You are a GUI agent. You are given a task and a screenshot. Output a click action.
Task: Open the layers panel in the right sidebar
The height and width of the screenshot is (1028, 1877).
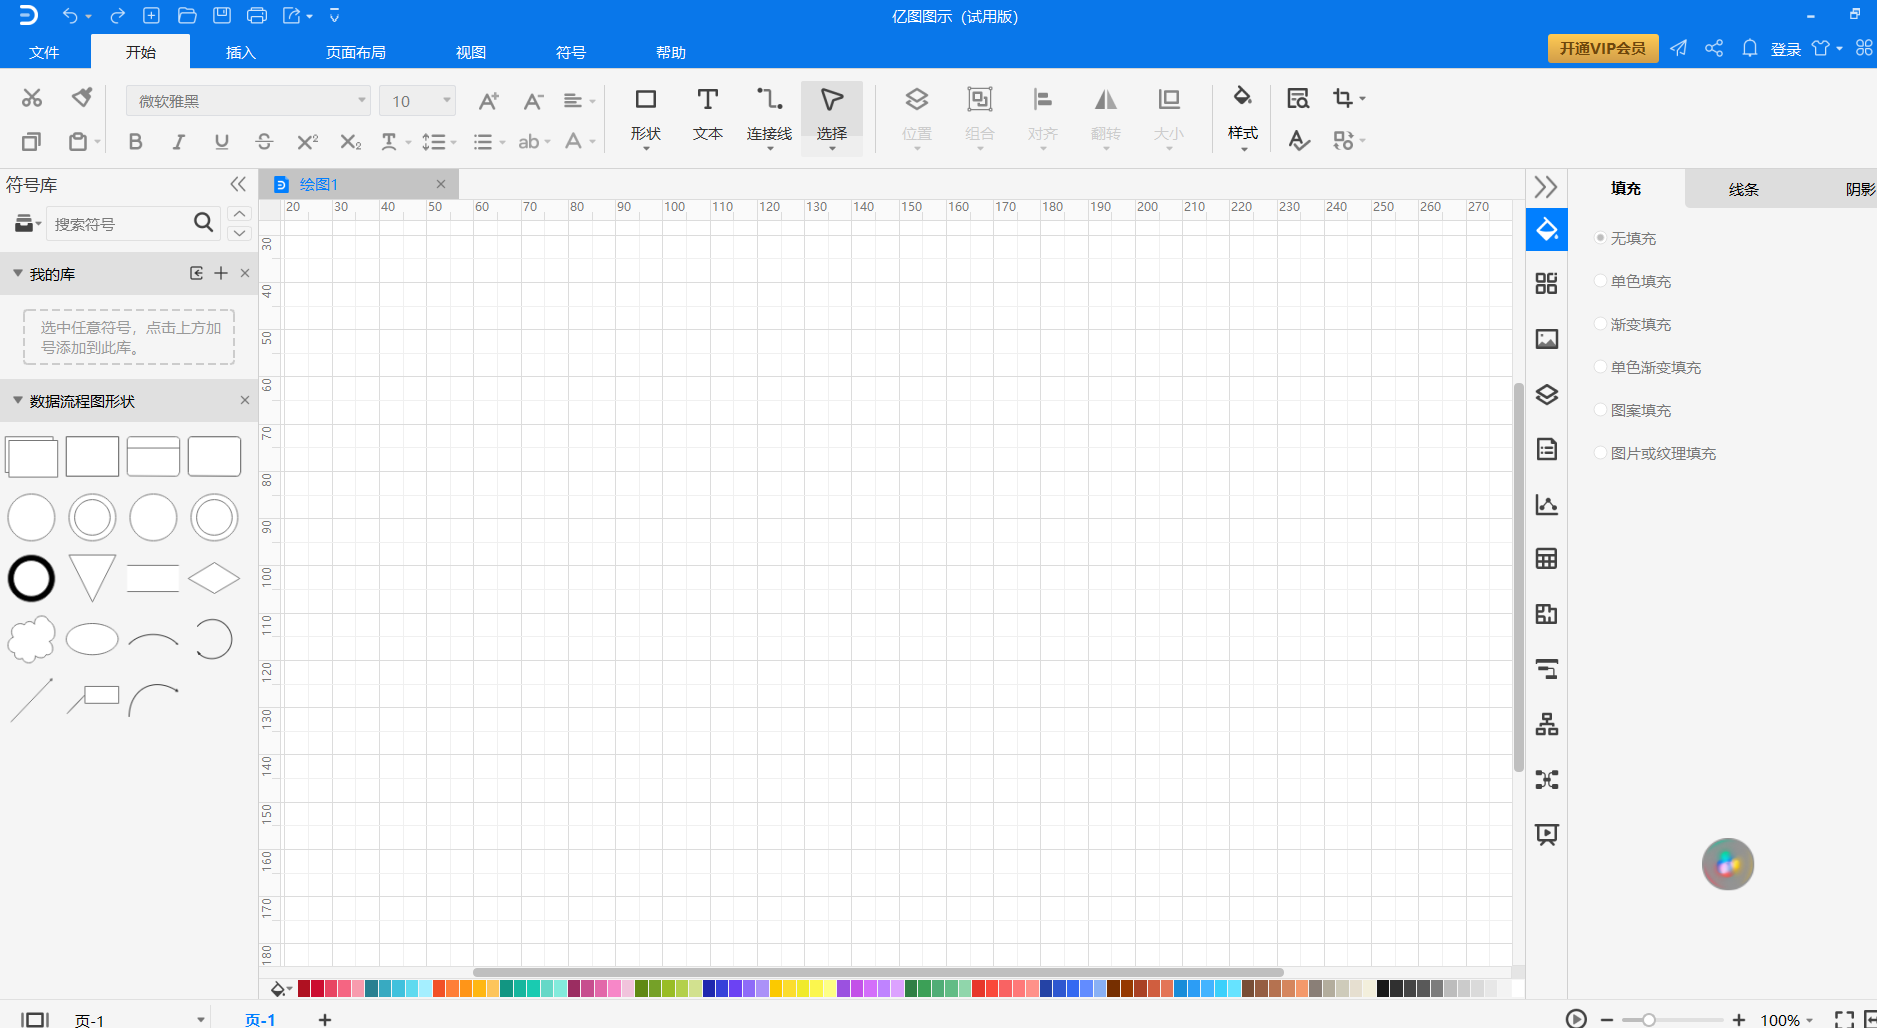1546,394
